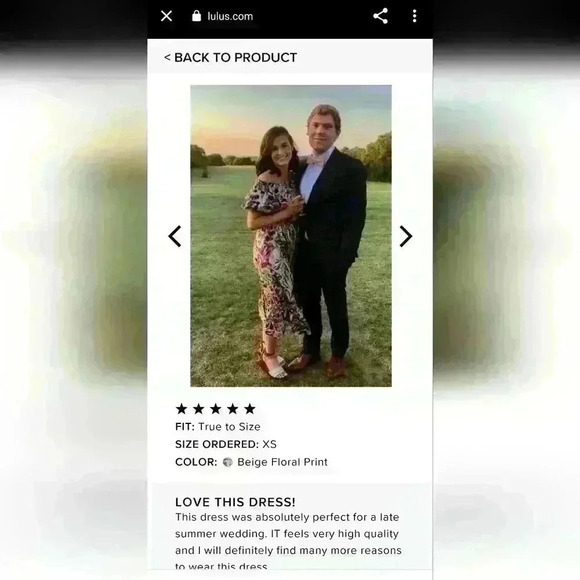Click the third rating star
Screen dimensions: 580x580
point(216,409)
